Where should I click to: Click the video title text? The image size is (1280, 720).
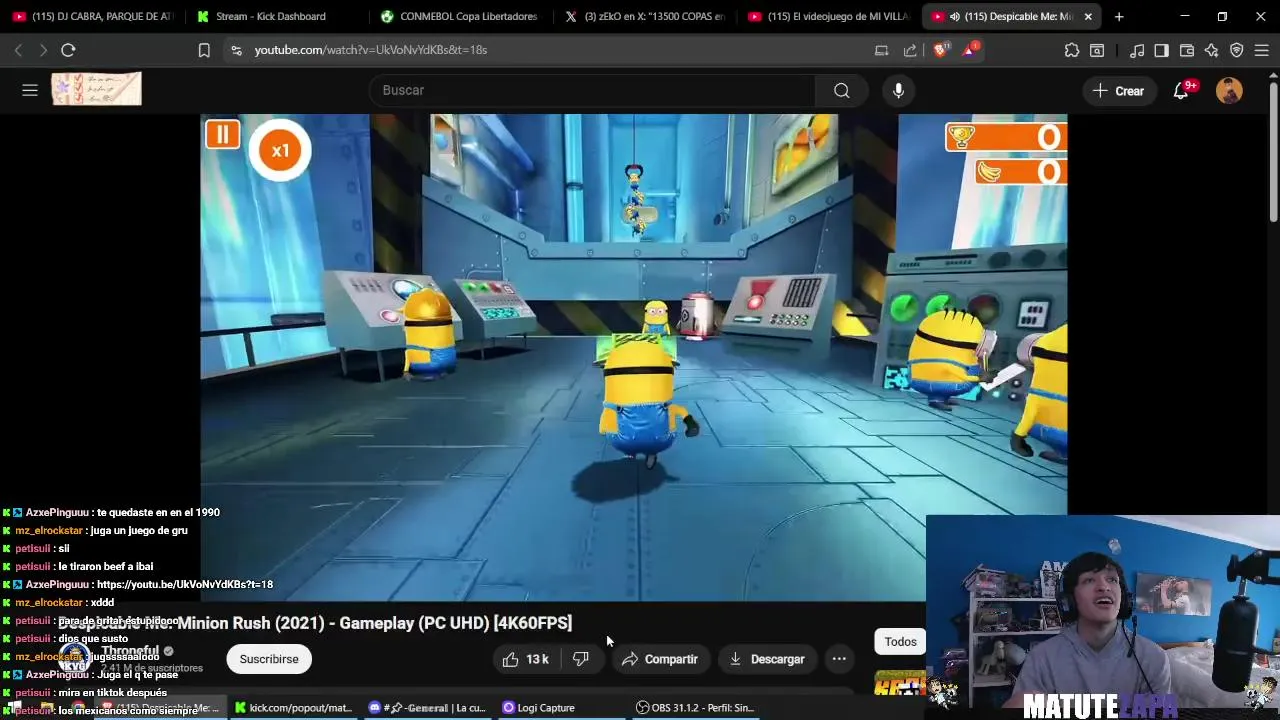tap(315, 623)
